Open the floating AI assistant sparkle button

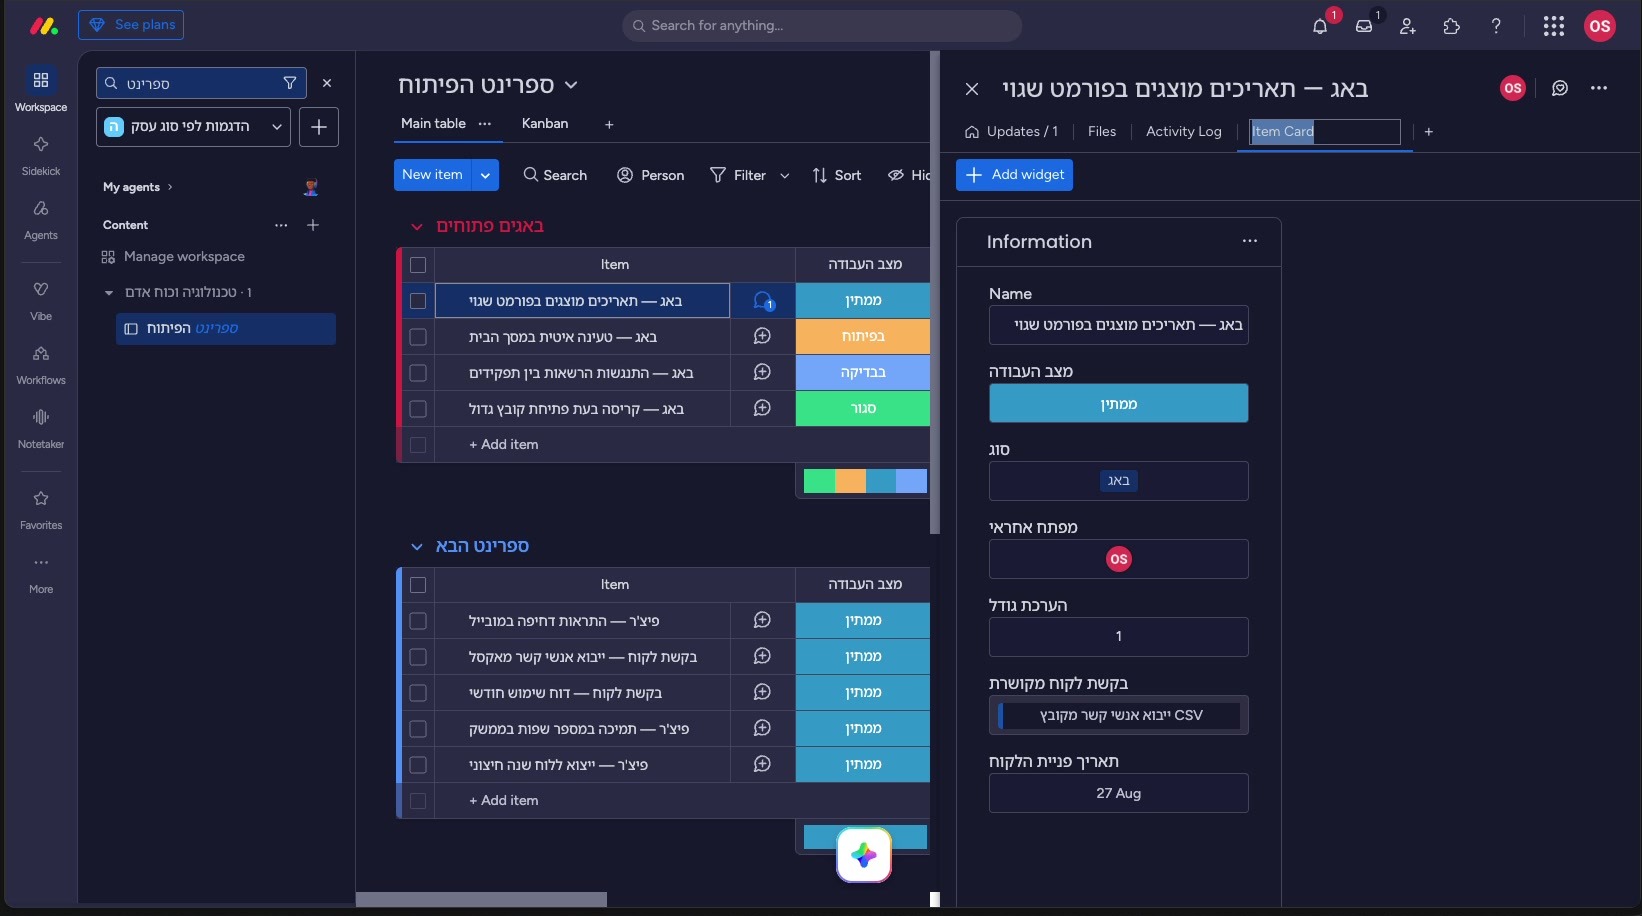point(864,855)
